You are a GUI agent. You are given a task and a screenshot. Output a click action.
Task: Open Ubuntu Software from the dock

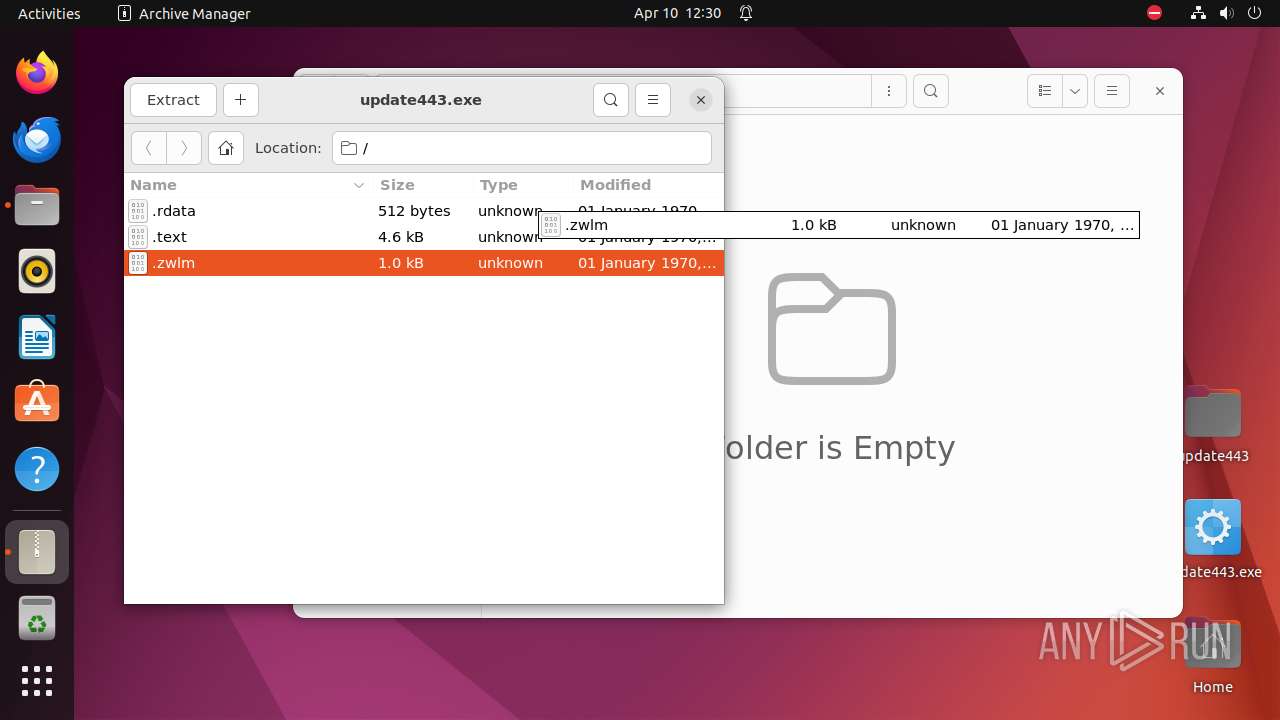pos(37,403)
